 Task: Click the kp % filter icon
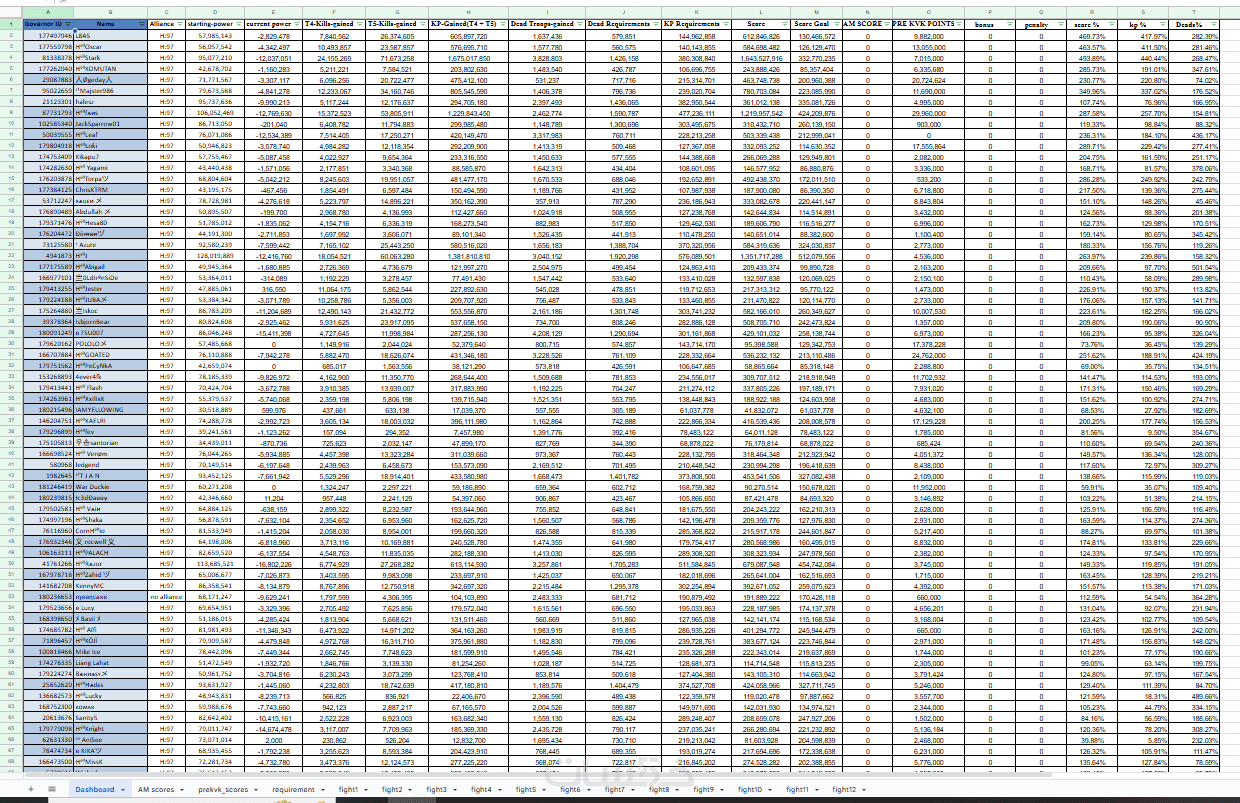coord(1163,24)
